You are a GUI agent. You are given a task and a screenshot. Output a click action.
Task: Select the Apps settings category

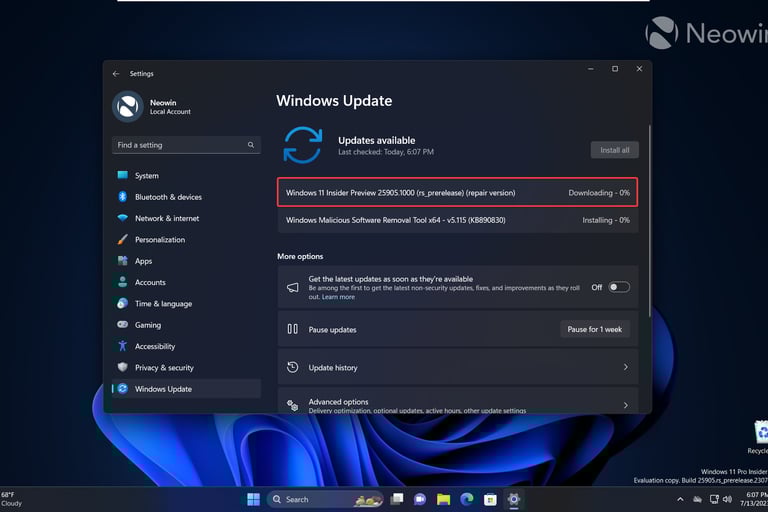click(x=186, y=261)
